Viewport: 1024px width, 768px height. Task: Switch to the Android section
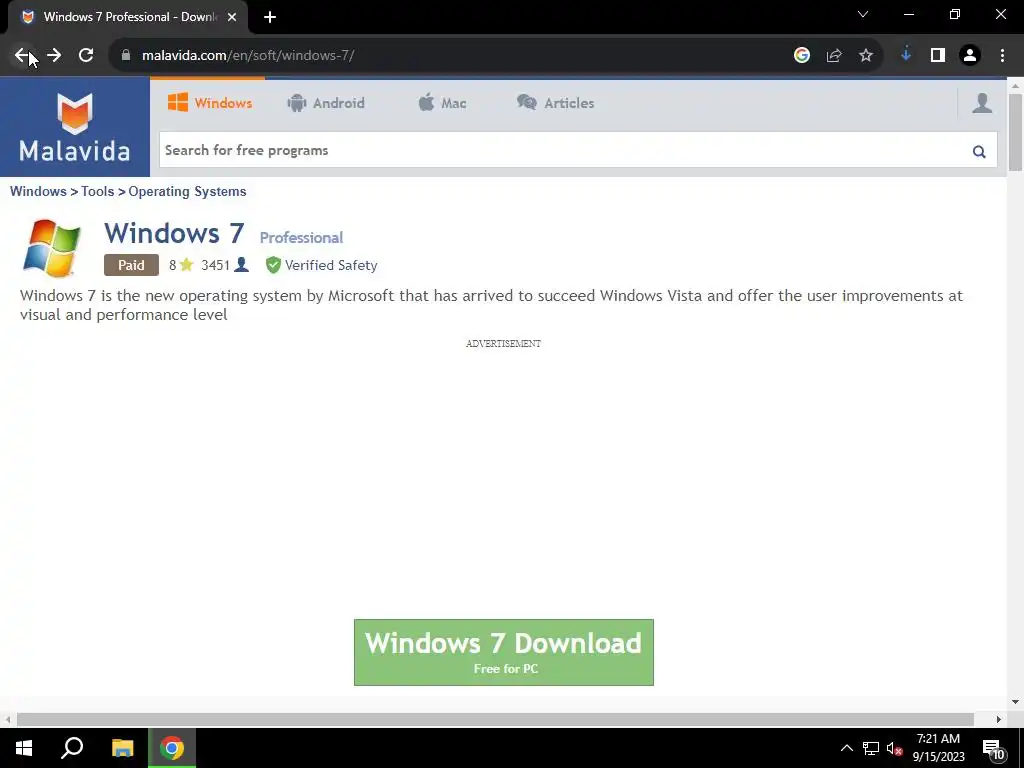[326, 103]
